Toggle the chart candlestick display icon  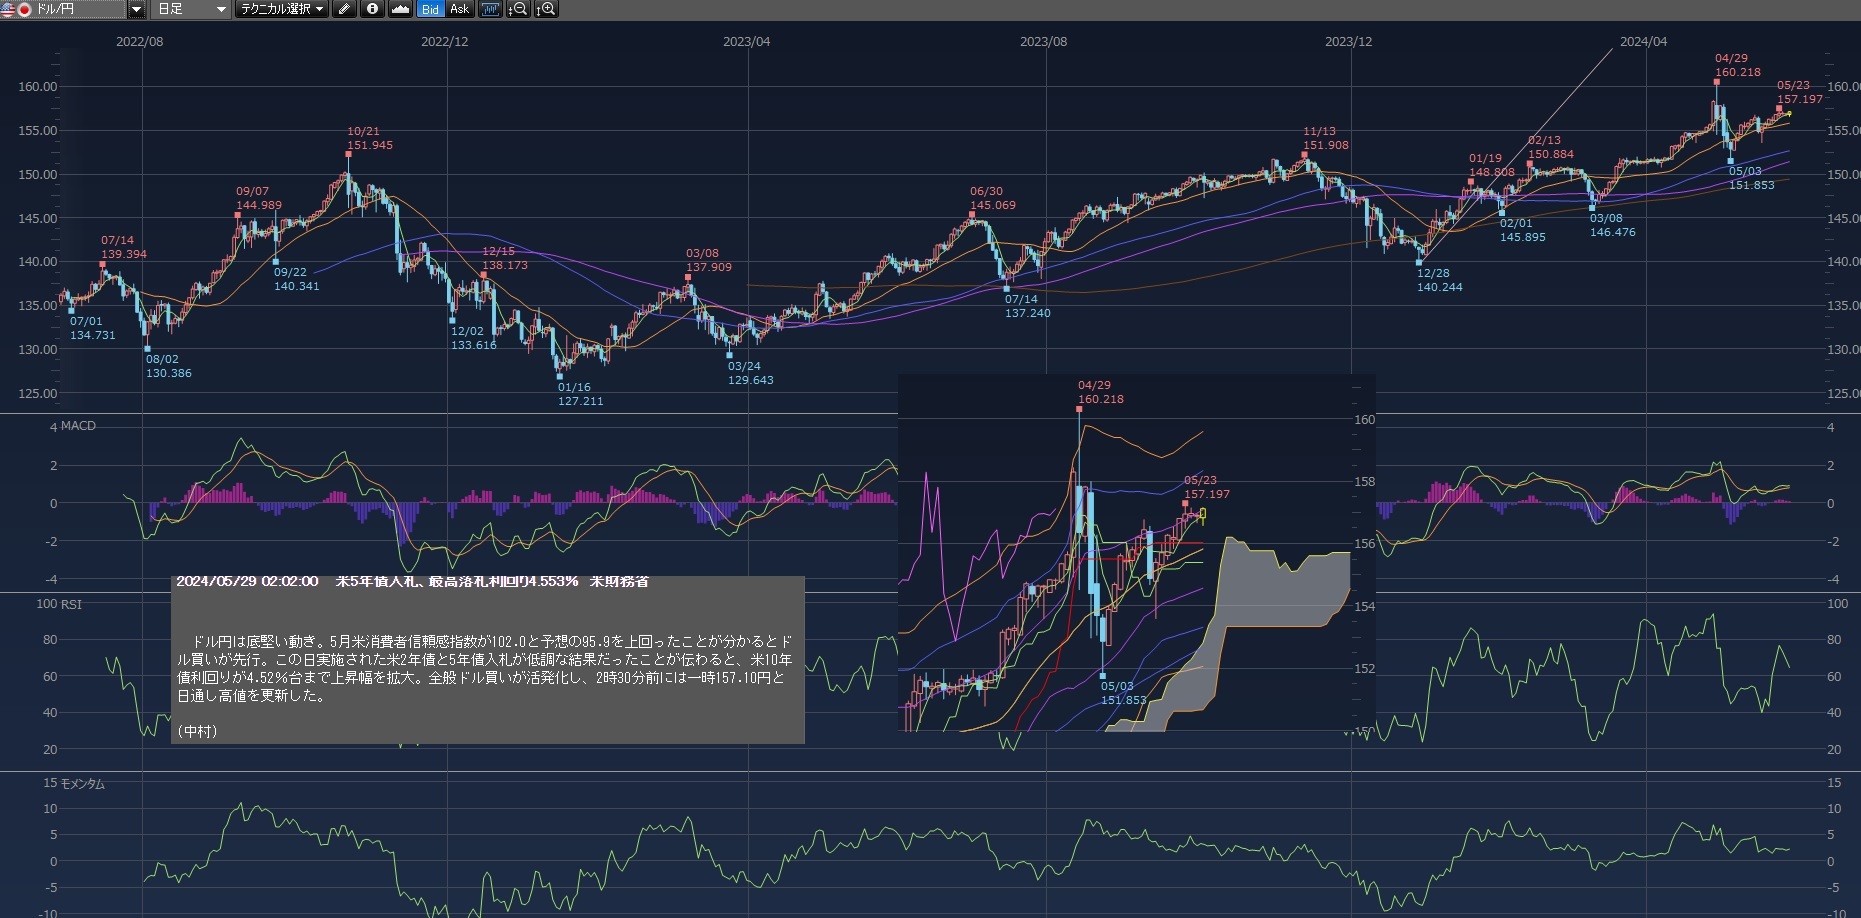pyautogui.click(x=490, y=9)
